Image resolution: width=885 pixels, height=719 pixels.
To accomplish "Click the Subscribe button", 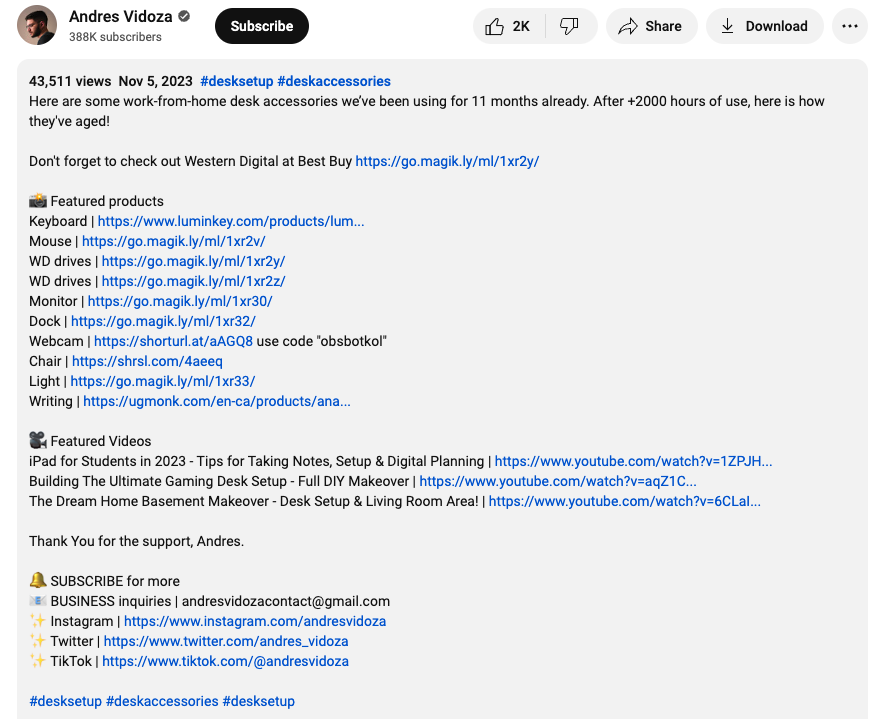I will (x=262, y=26).
